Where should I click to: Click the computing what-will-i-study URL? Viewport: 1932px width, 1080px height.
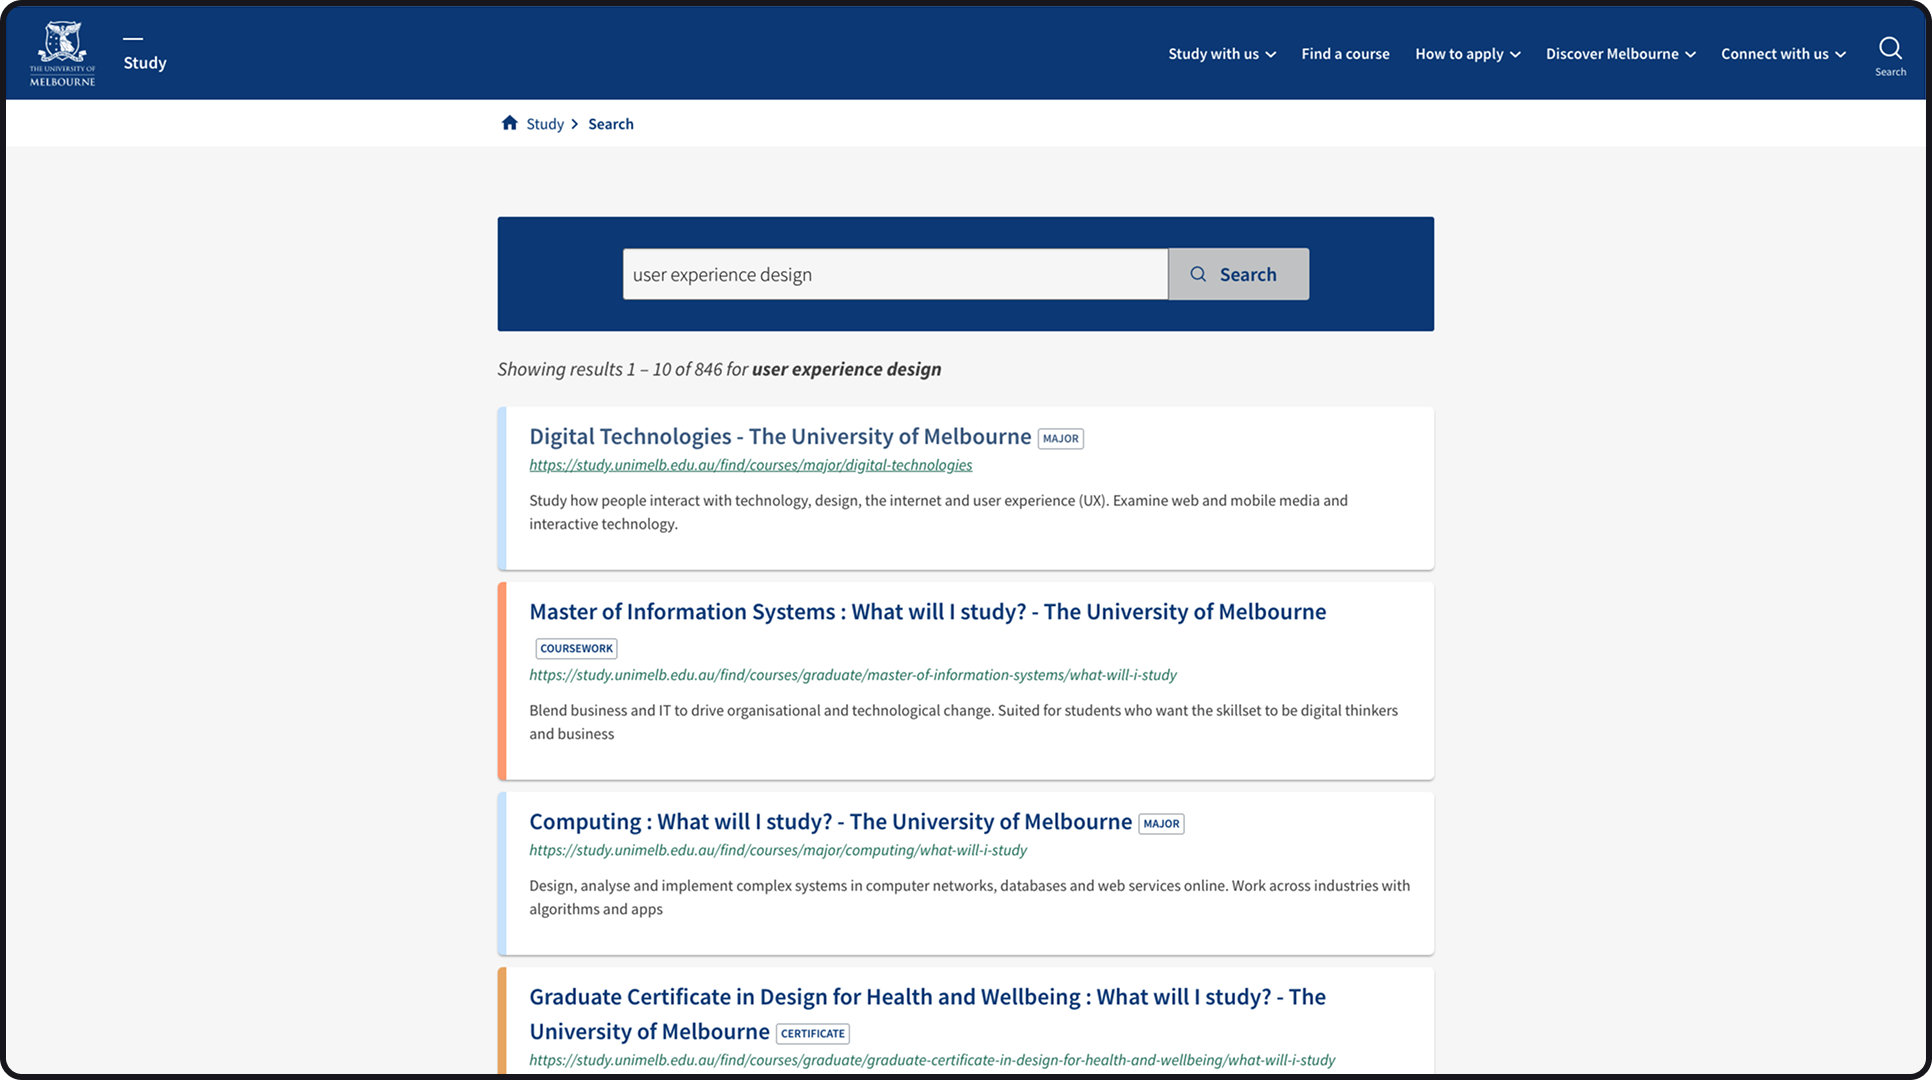point(778,850)
